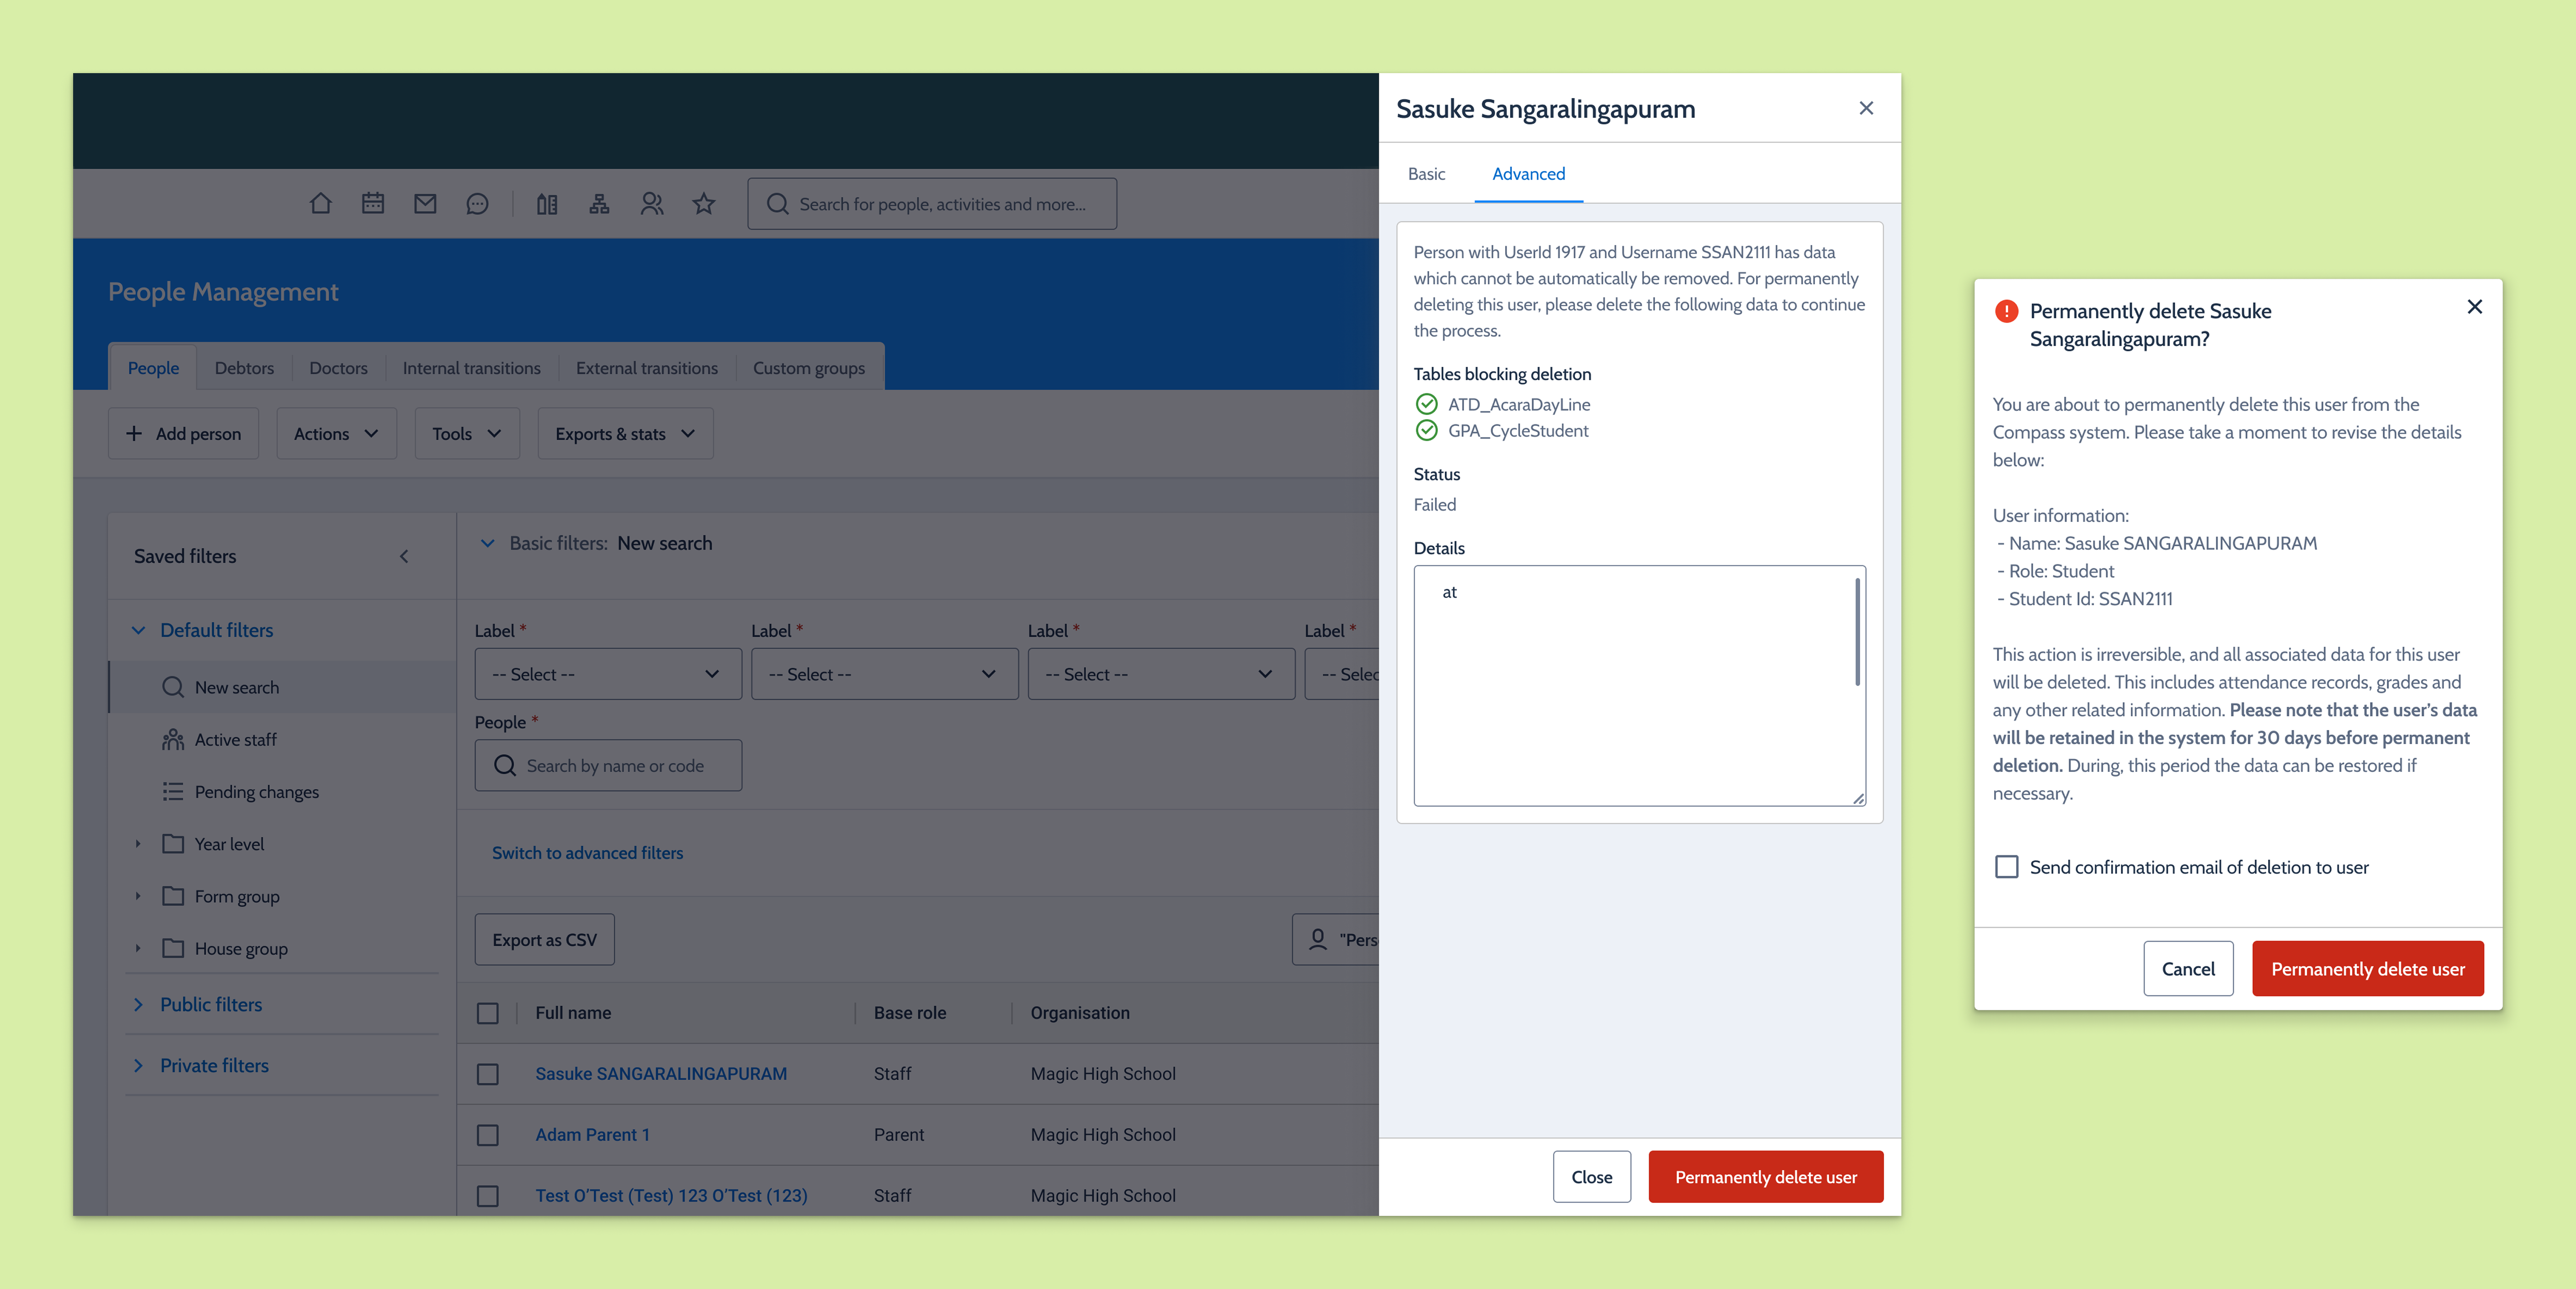
Task: Open the External transitions tab
Action: (x=647, y=368)
